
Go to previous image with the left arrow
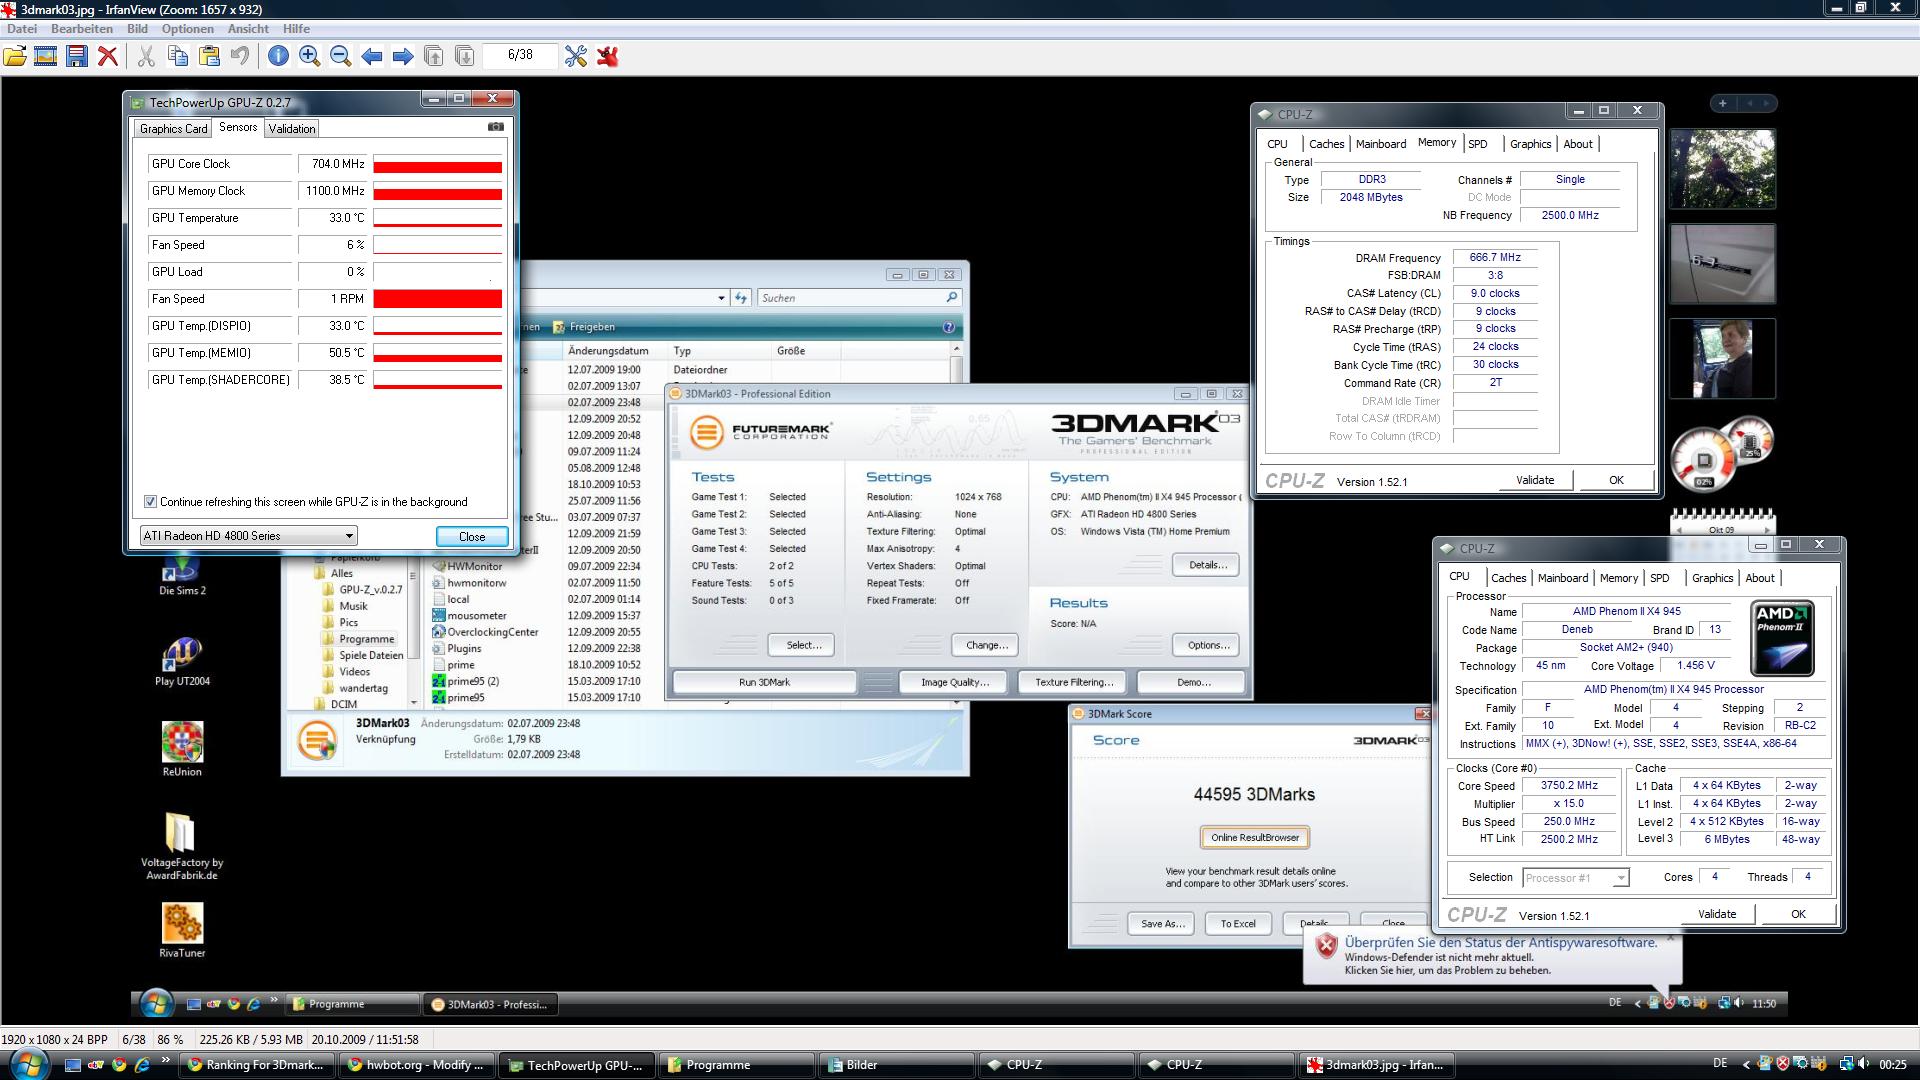(372, 56)
